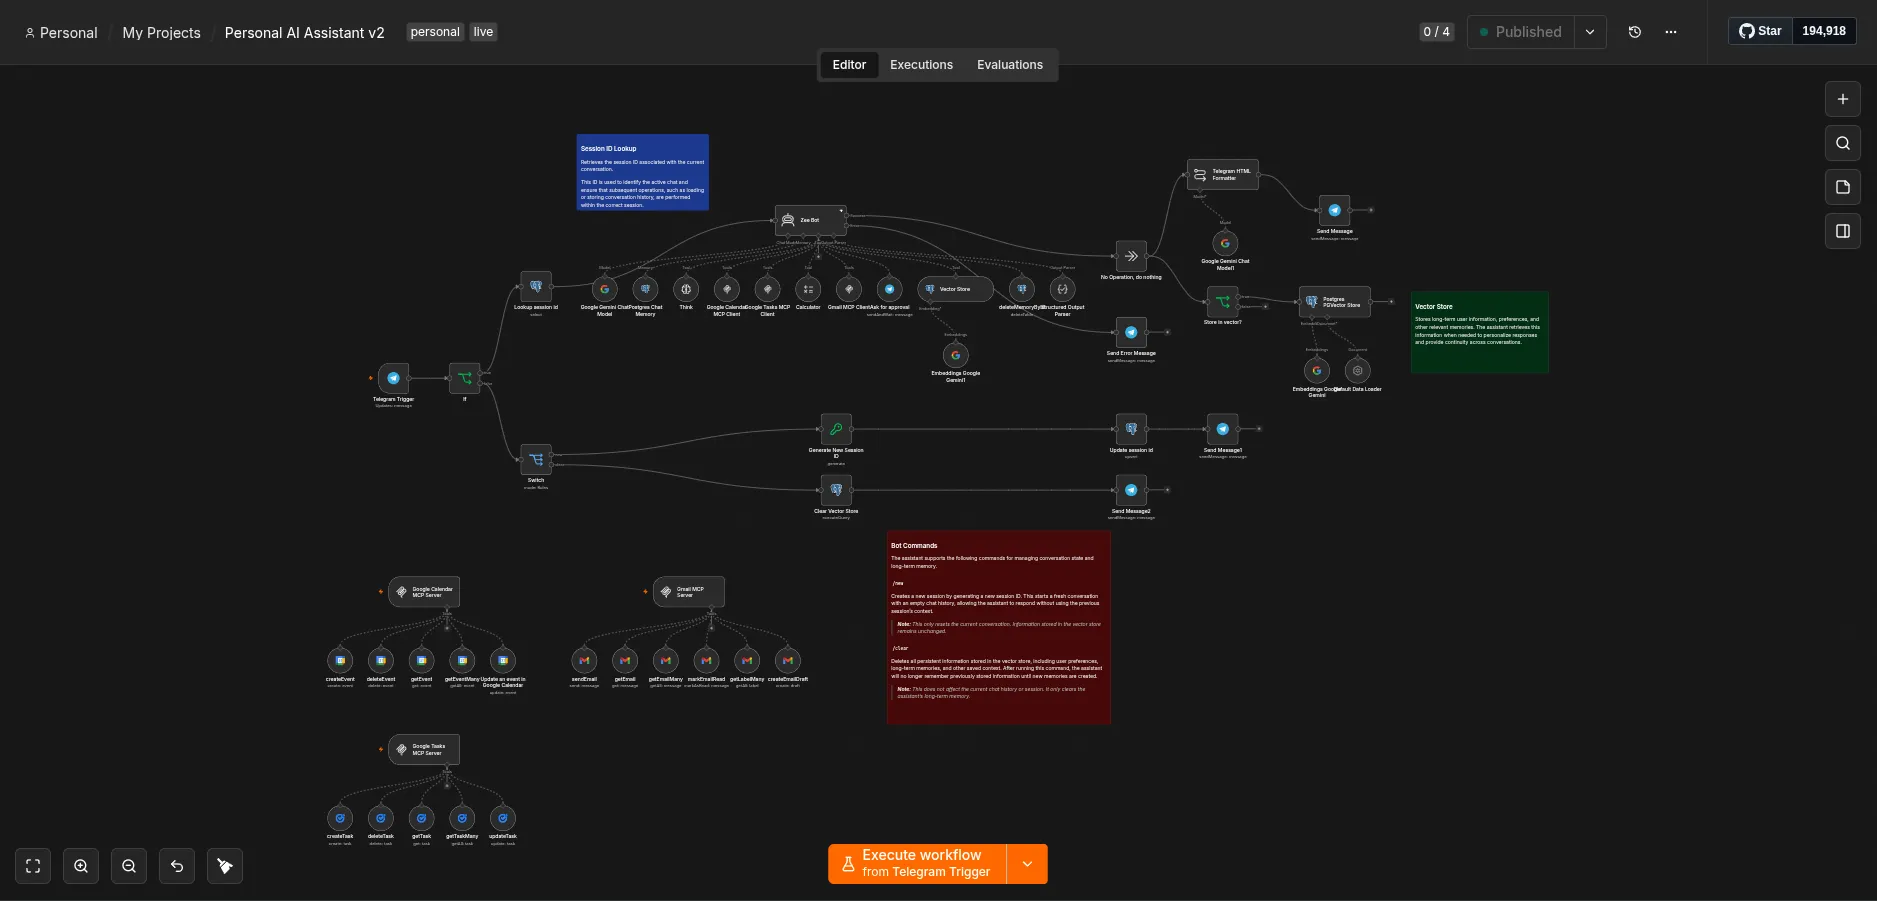The width and height of the screenshot is (1877, 901).
Task: Select the markEmailRead Gmail node
Action: [x=706, y=660]
